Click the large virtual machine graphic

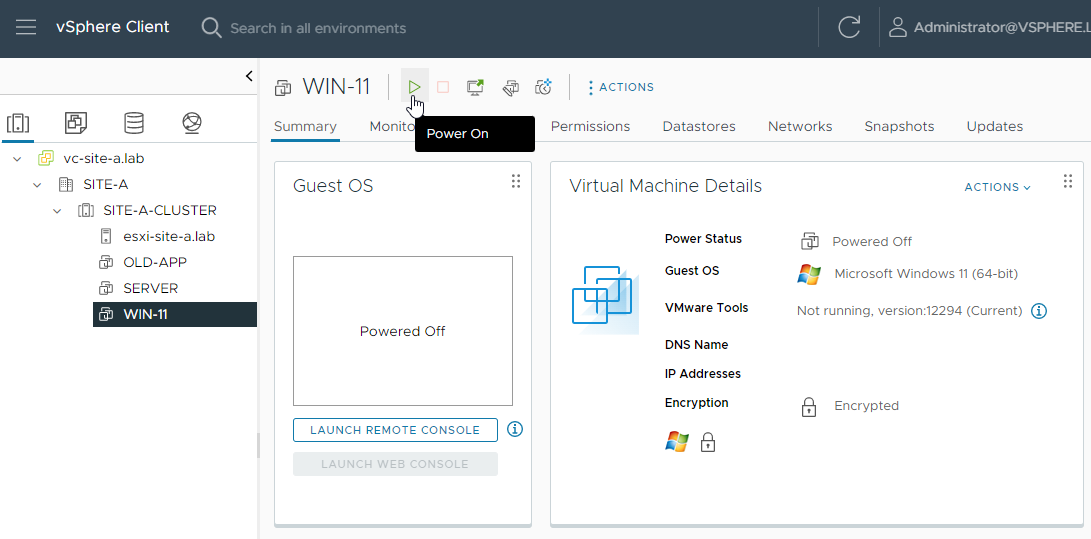pos(605,299)
